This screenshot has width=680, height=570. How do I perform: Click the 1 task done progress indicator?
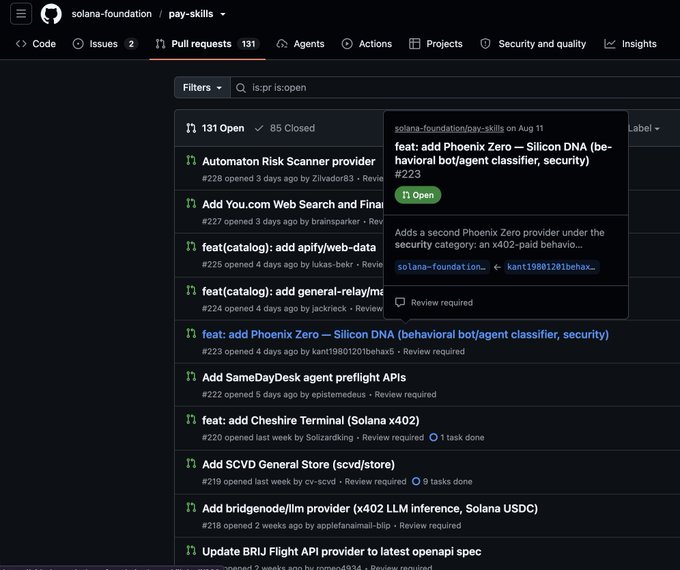(457, 437)
